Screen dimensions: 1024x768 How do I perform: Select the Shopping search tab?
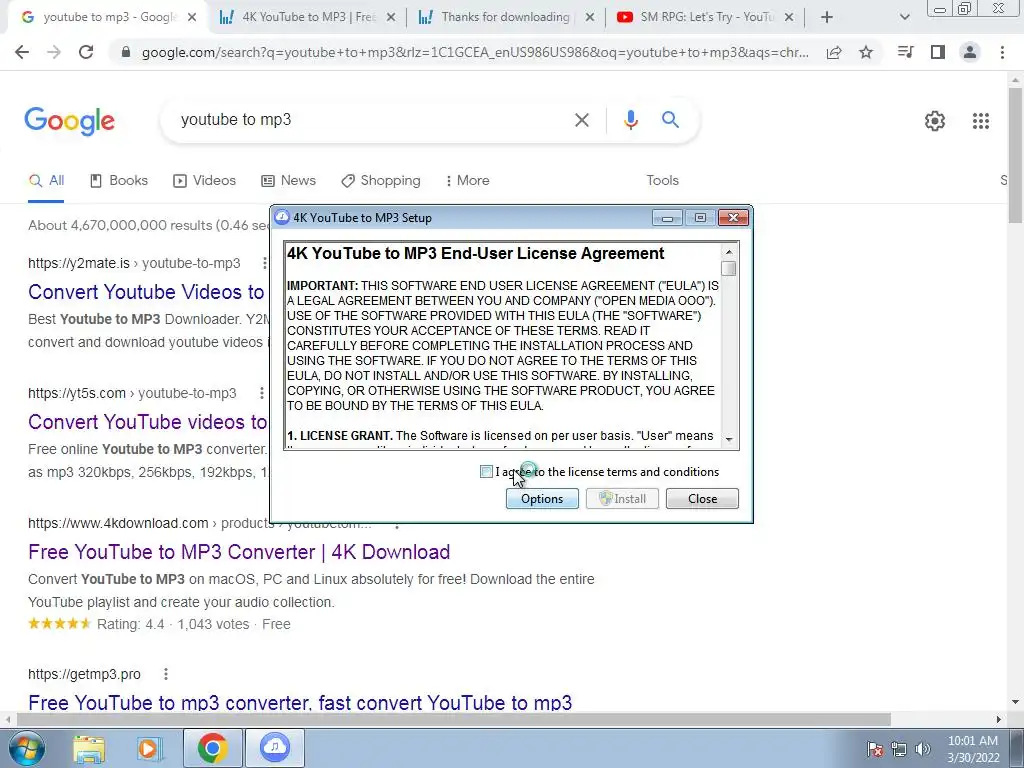click(381, 181)
